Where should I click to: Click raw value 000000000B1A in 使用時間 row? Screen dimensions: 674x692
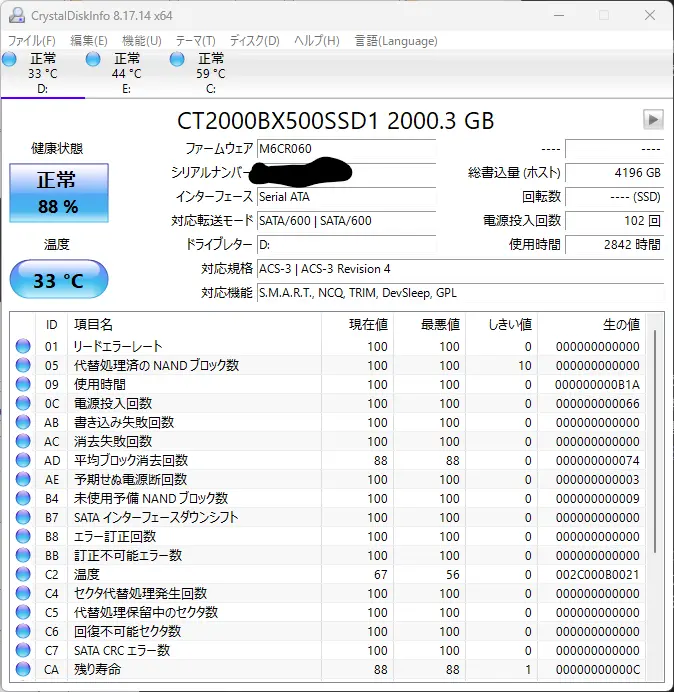(x=597, y=385)
